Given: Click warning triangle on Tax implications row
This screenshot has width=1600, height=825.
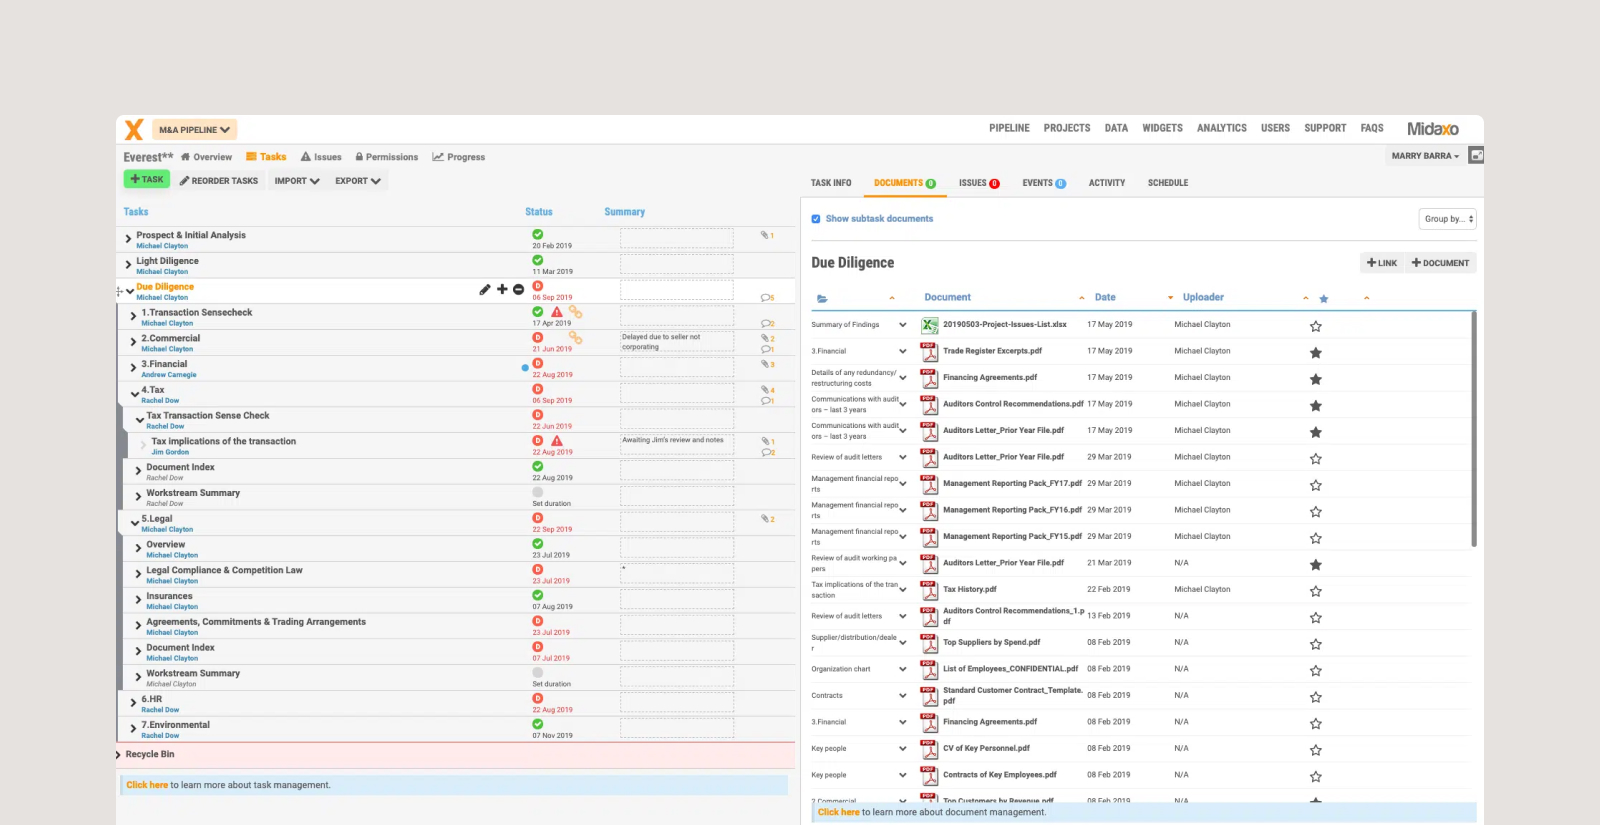Looking at the screenshot, I should tap(557, 441).
